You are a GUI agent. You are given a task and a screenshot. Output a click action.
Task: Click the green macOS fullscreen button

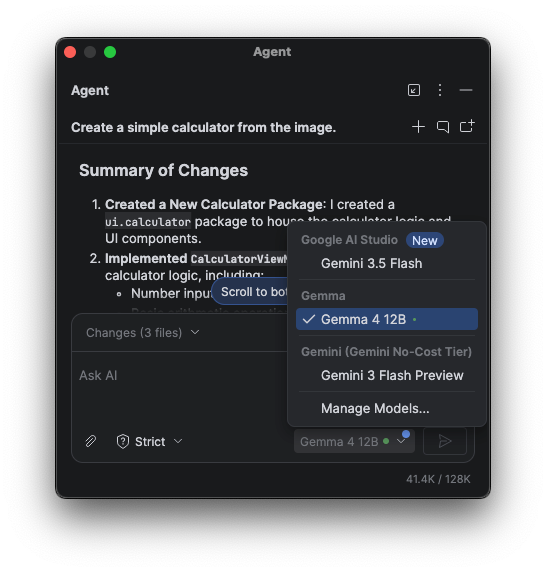tap(110, 52)
